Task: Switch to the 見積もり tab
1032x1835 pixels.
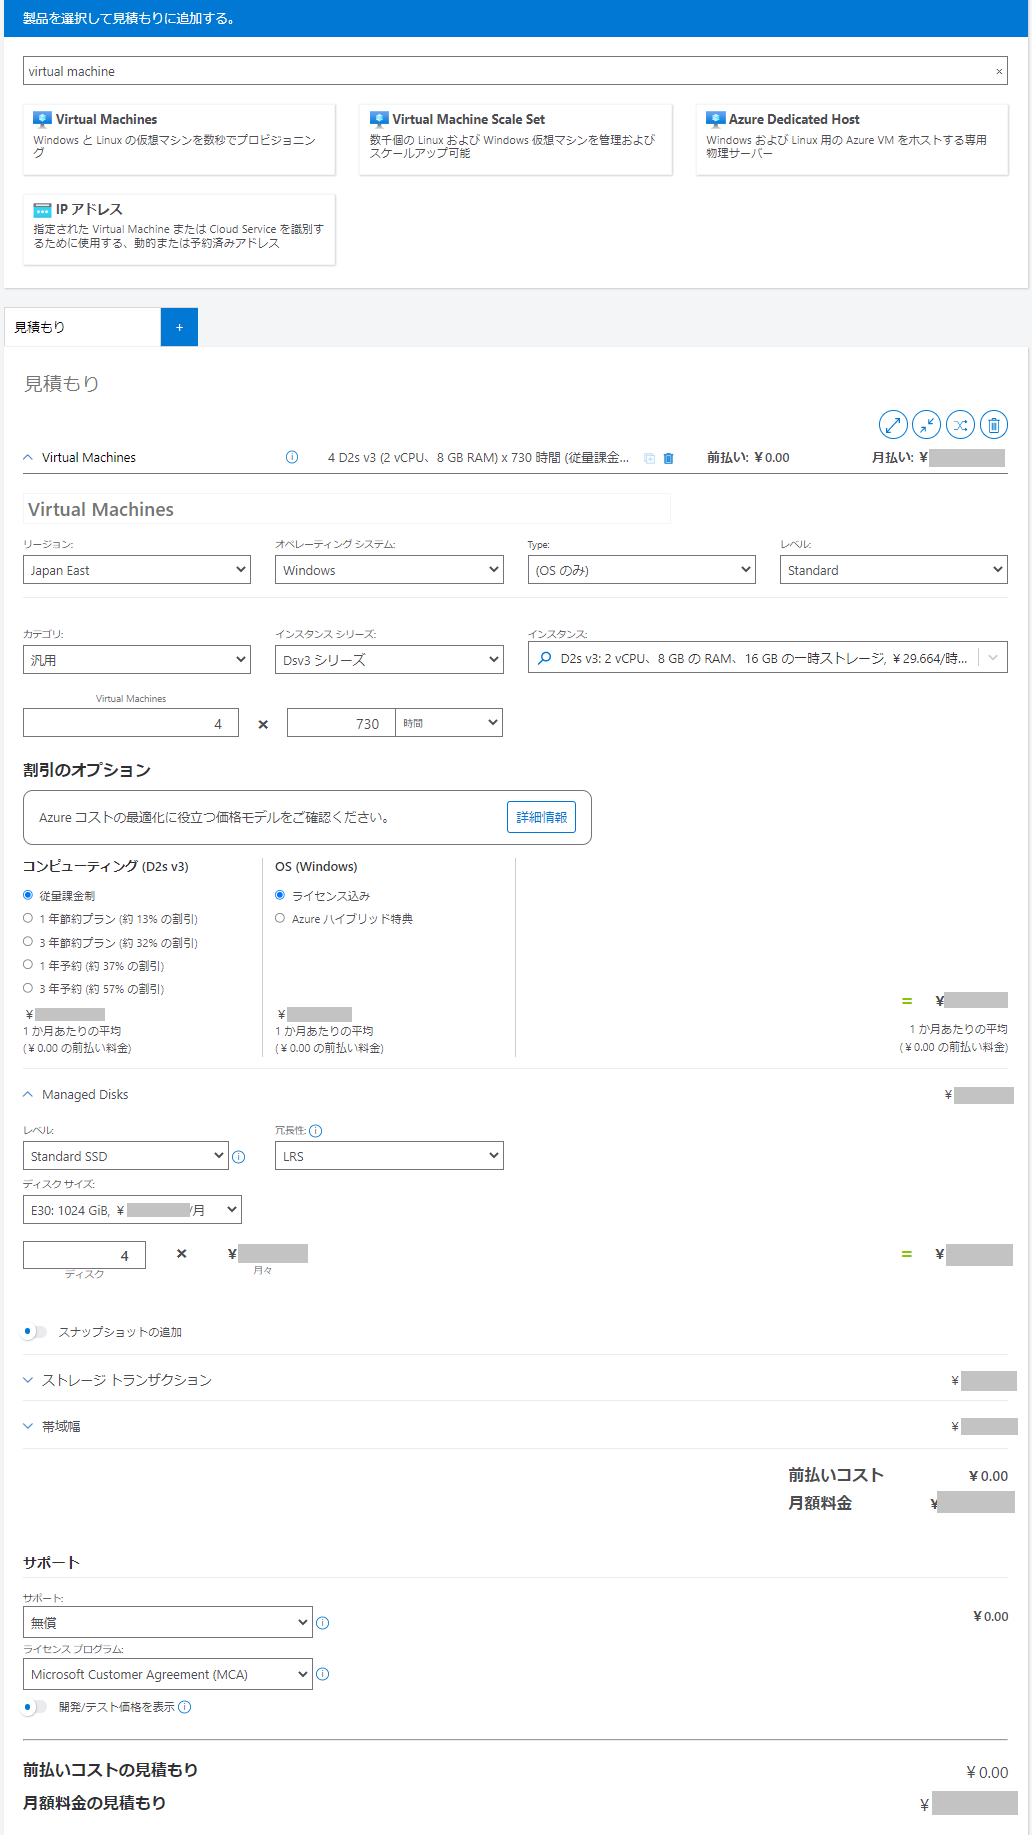Action: [x=82, y=327]
